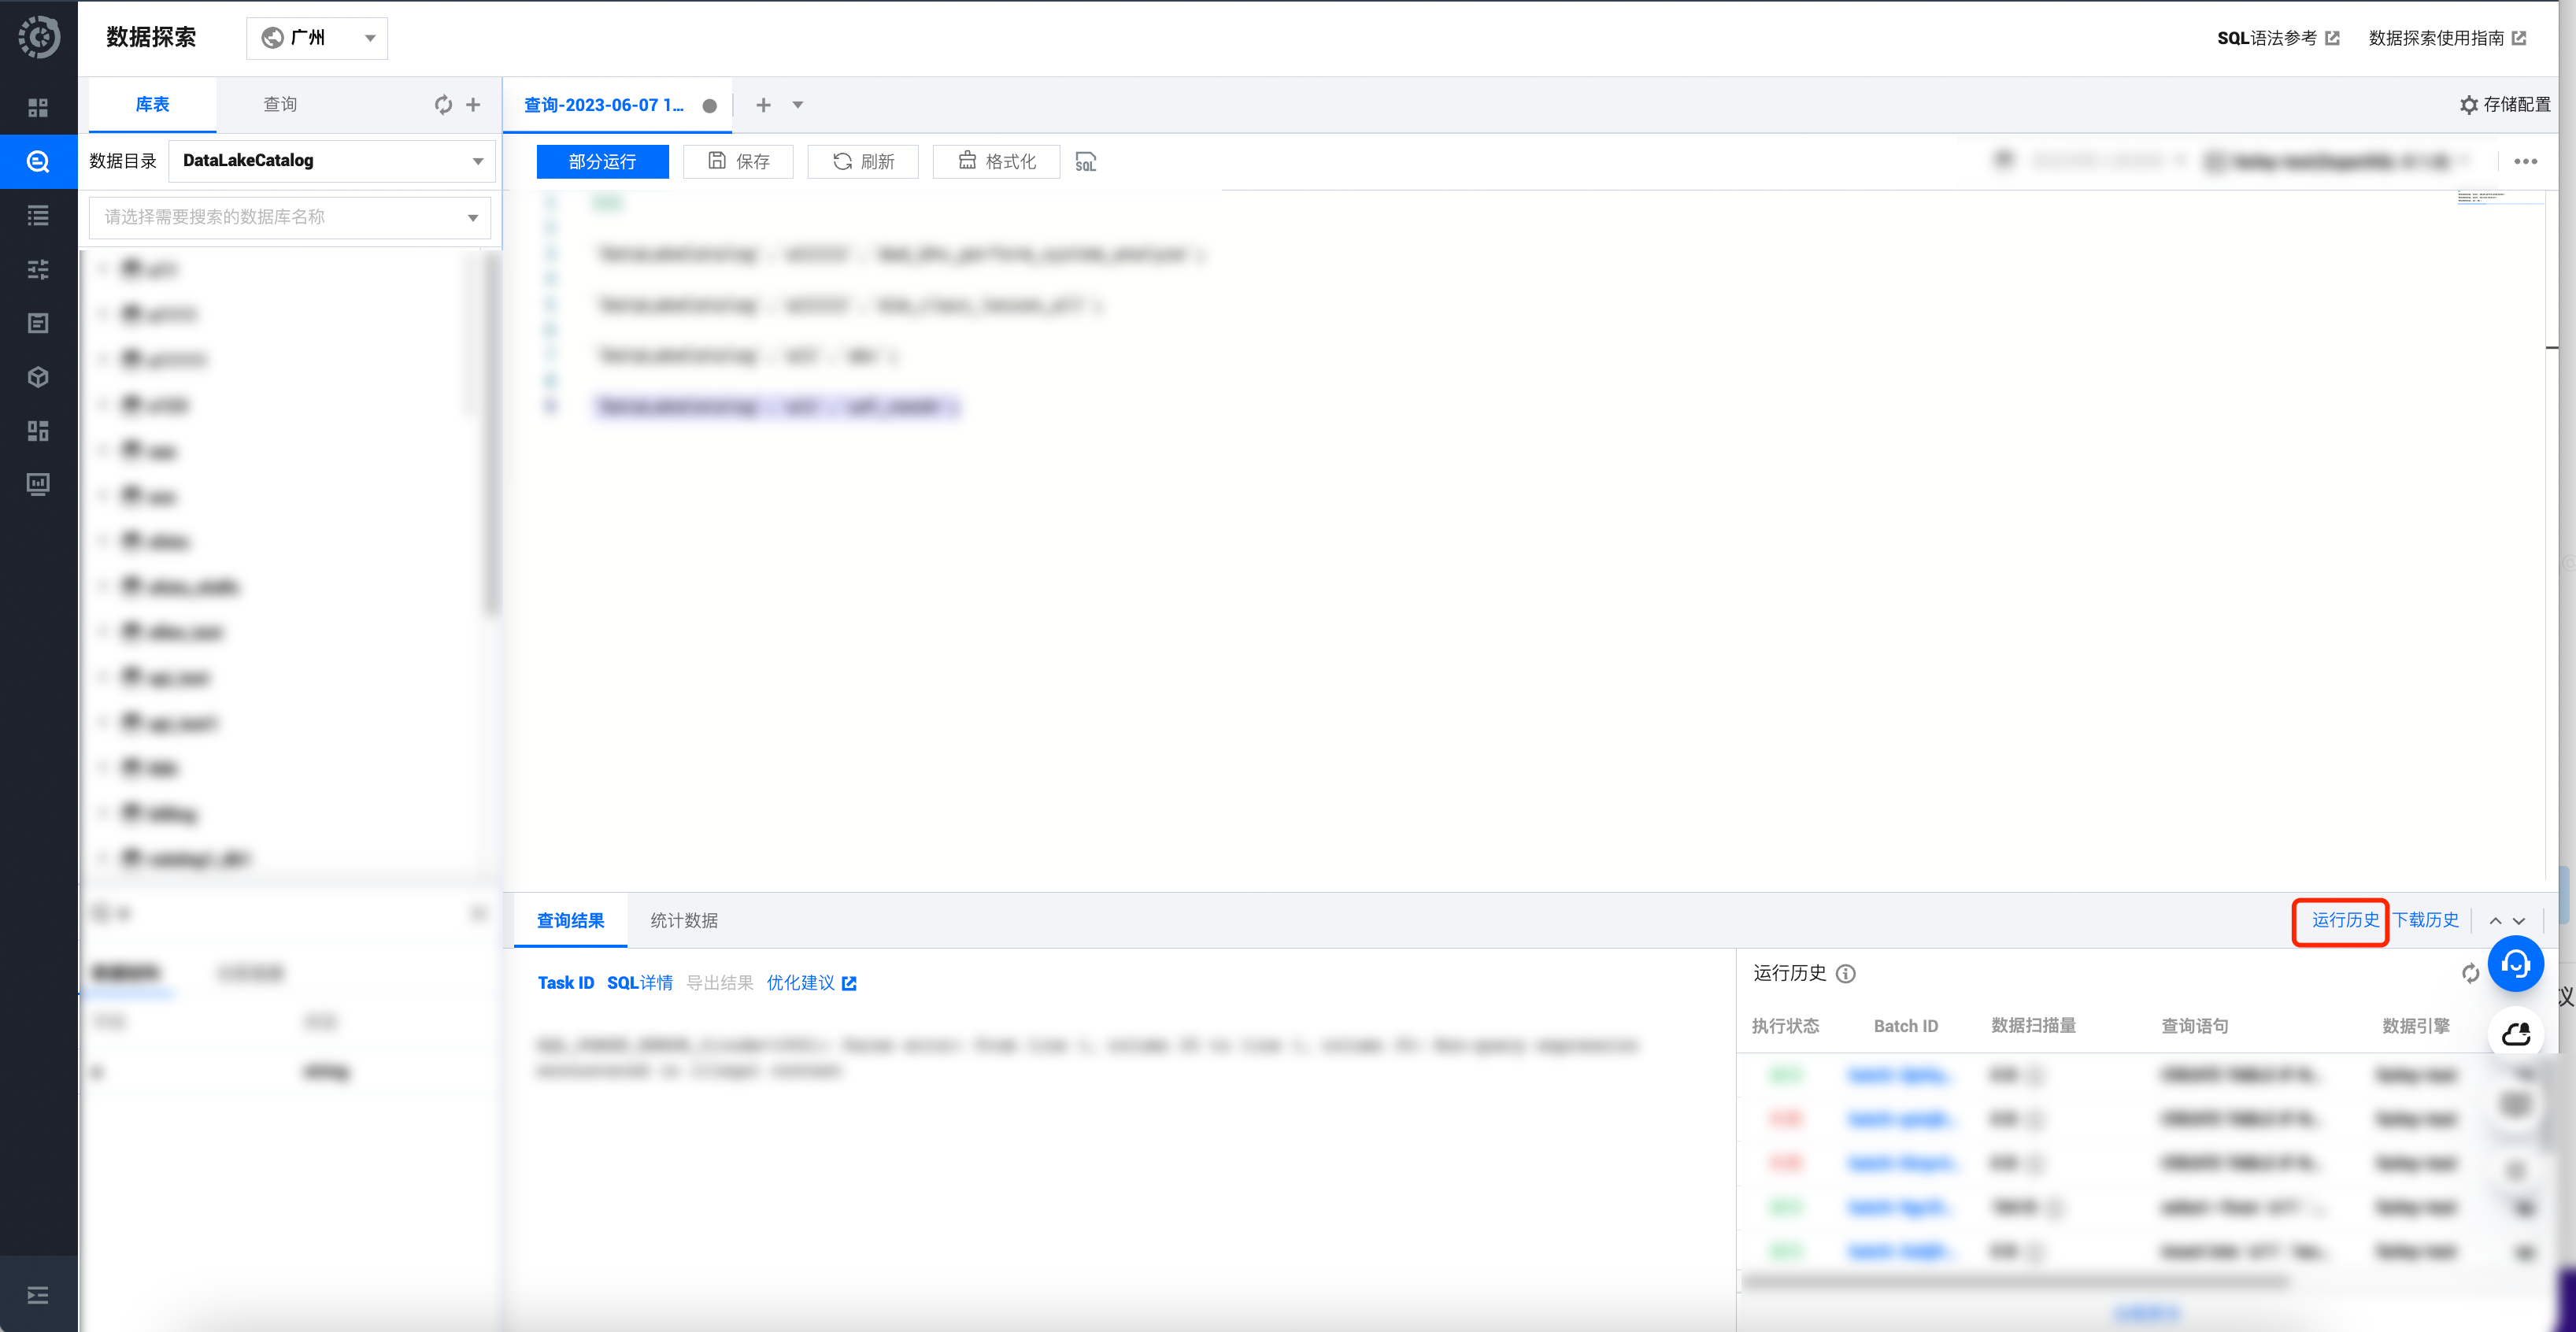The height and width of the screenshot is (1332, 2576).
Task: Expand the sidebar menu at bottom left
Action: click(38, 1295)
